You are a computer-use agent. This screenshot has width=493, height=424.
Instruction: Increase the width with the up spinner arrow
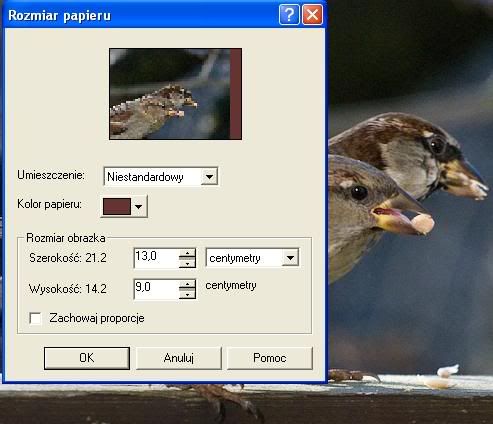coord(187,253)
